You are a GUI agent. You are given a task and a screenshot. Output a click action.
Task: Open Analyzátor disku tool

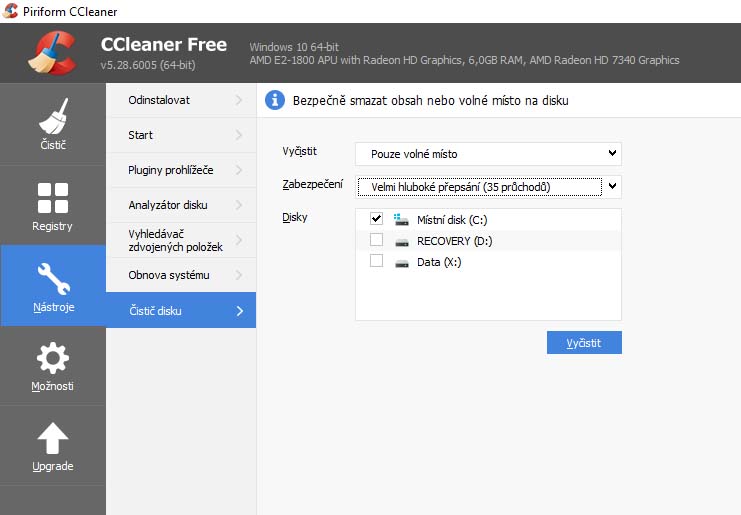(181, 205)
